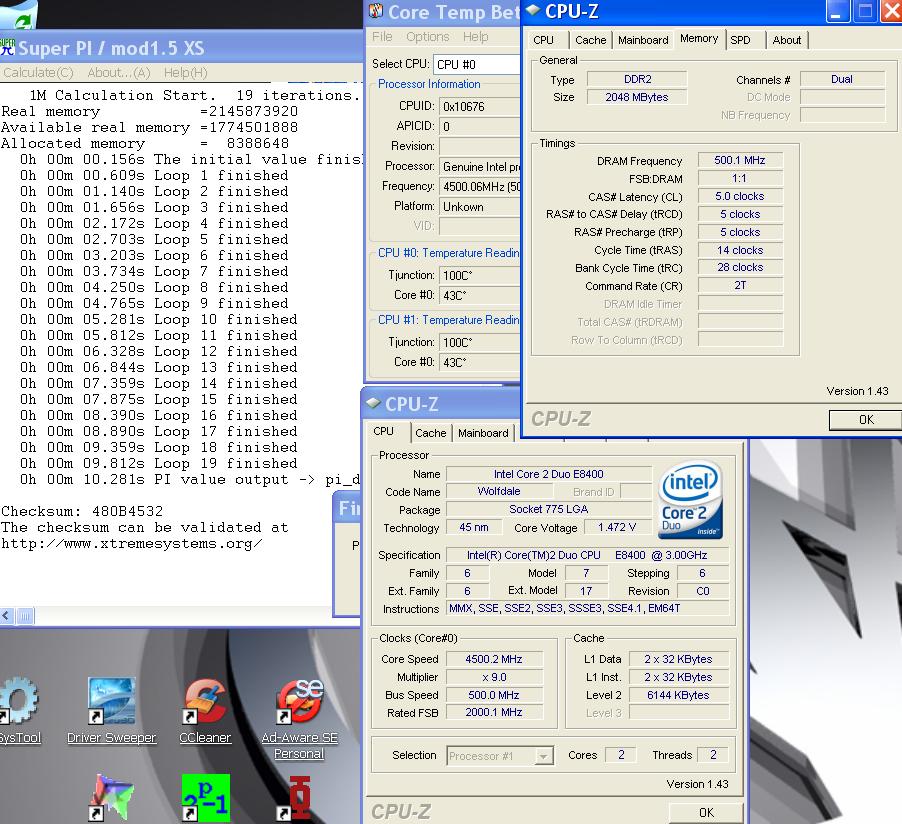
Task: Click OK in the CPU-Z Memory window
Action: click(866, 419)
